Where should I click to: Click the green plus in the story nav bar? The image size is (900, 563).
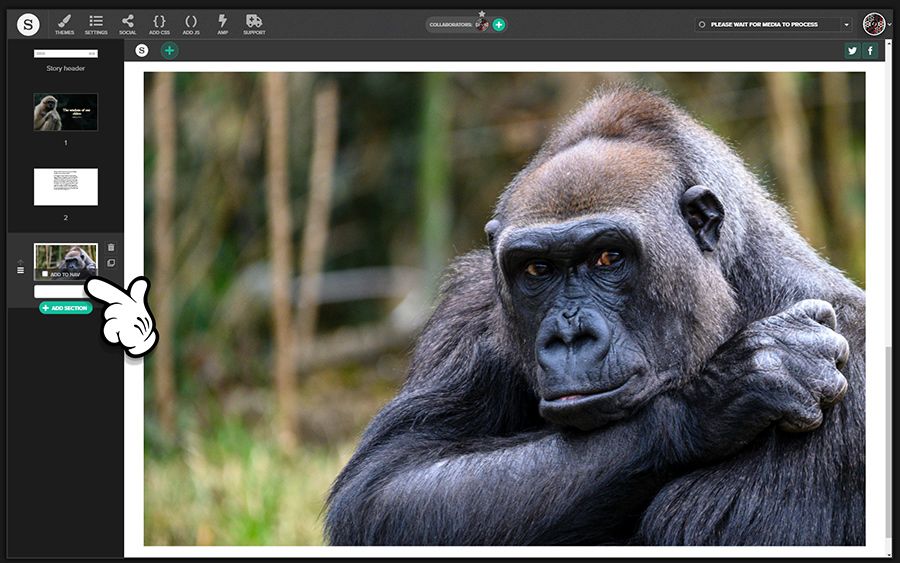click(169, 51)
